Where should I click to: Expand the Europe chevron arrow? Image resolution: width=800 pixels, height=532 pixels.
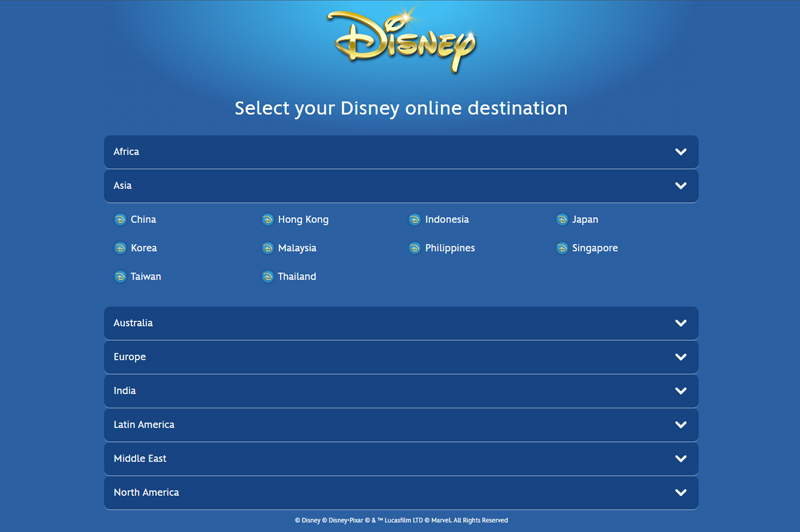680,357
